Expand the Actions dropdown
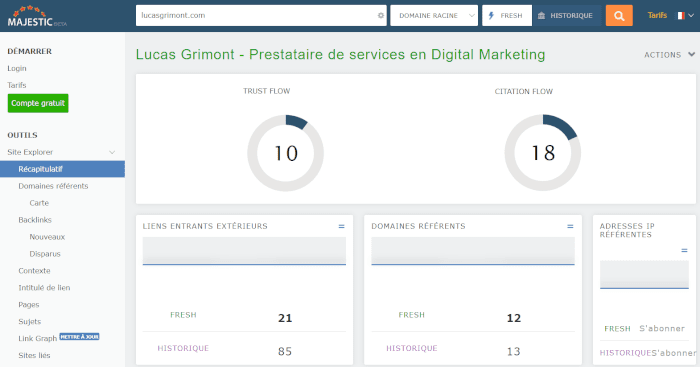 [x=669, y=55]
